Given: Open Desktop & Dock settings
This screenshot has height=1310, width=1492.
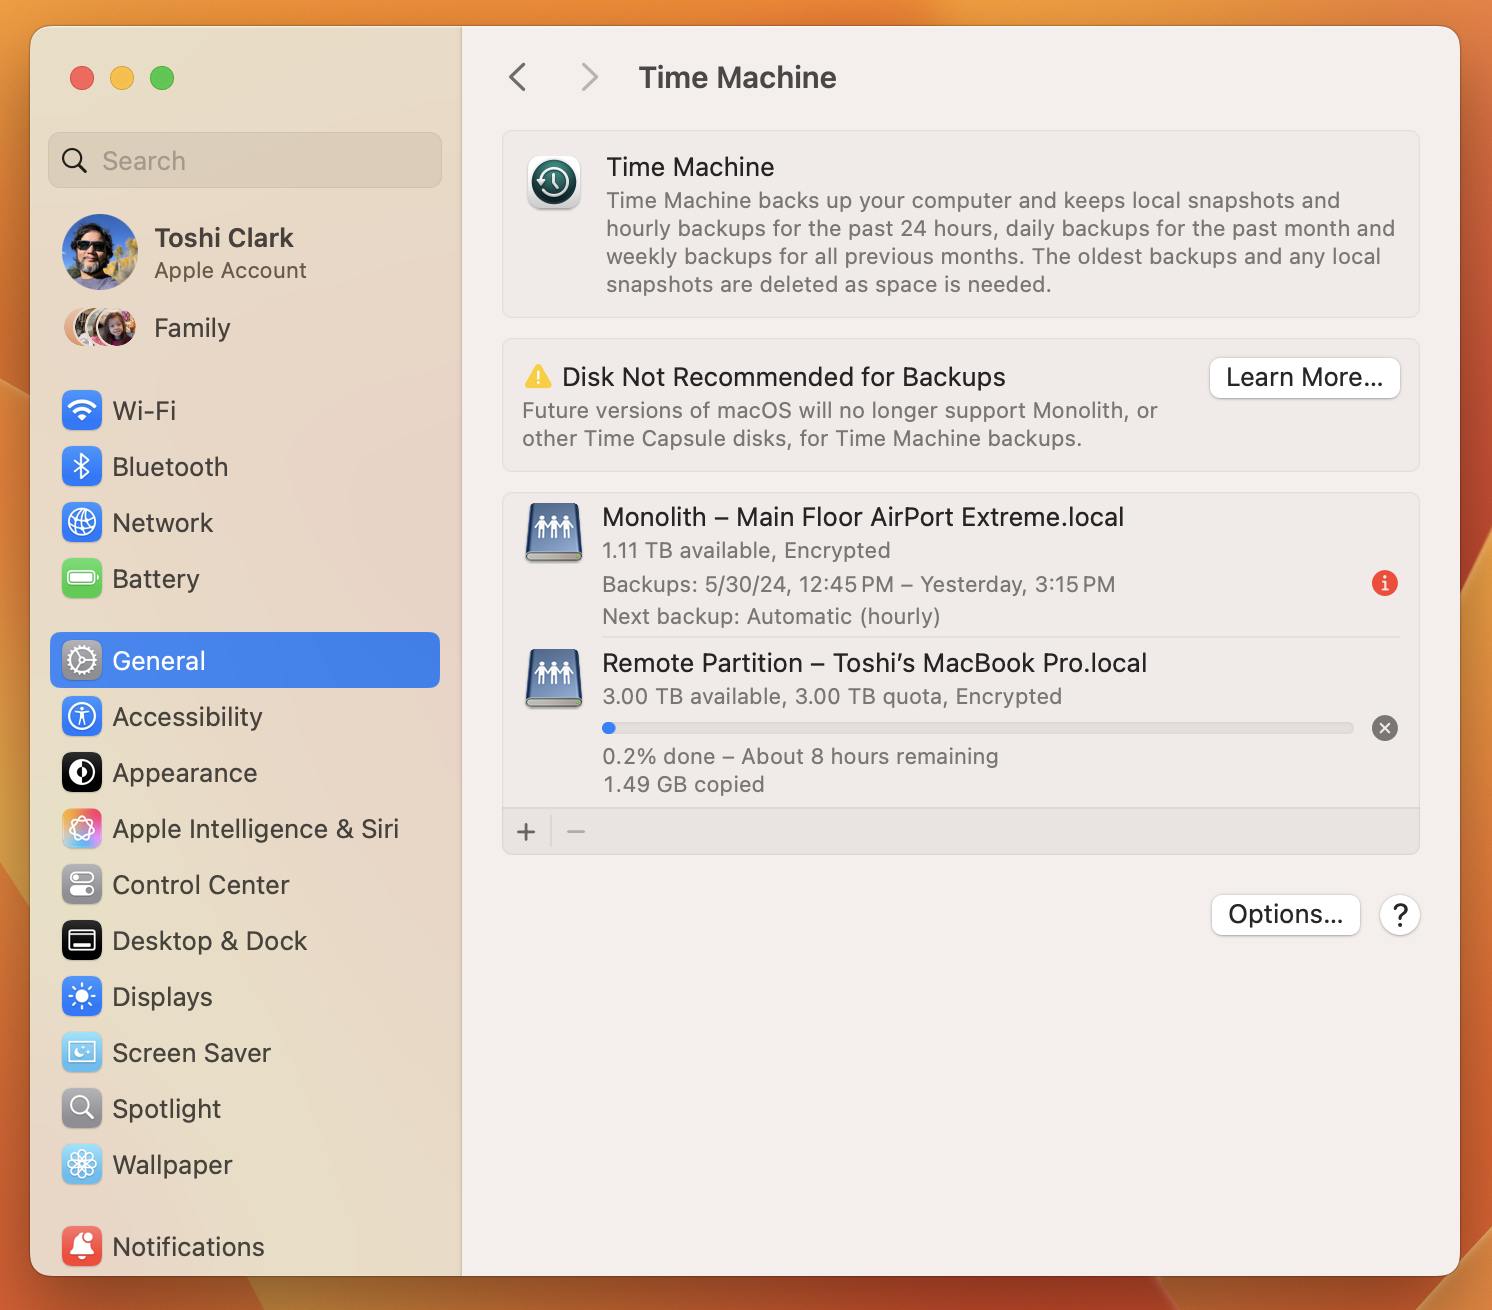Looking at the screenshot, I should pos(245,940).
